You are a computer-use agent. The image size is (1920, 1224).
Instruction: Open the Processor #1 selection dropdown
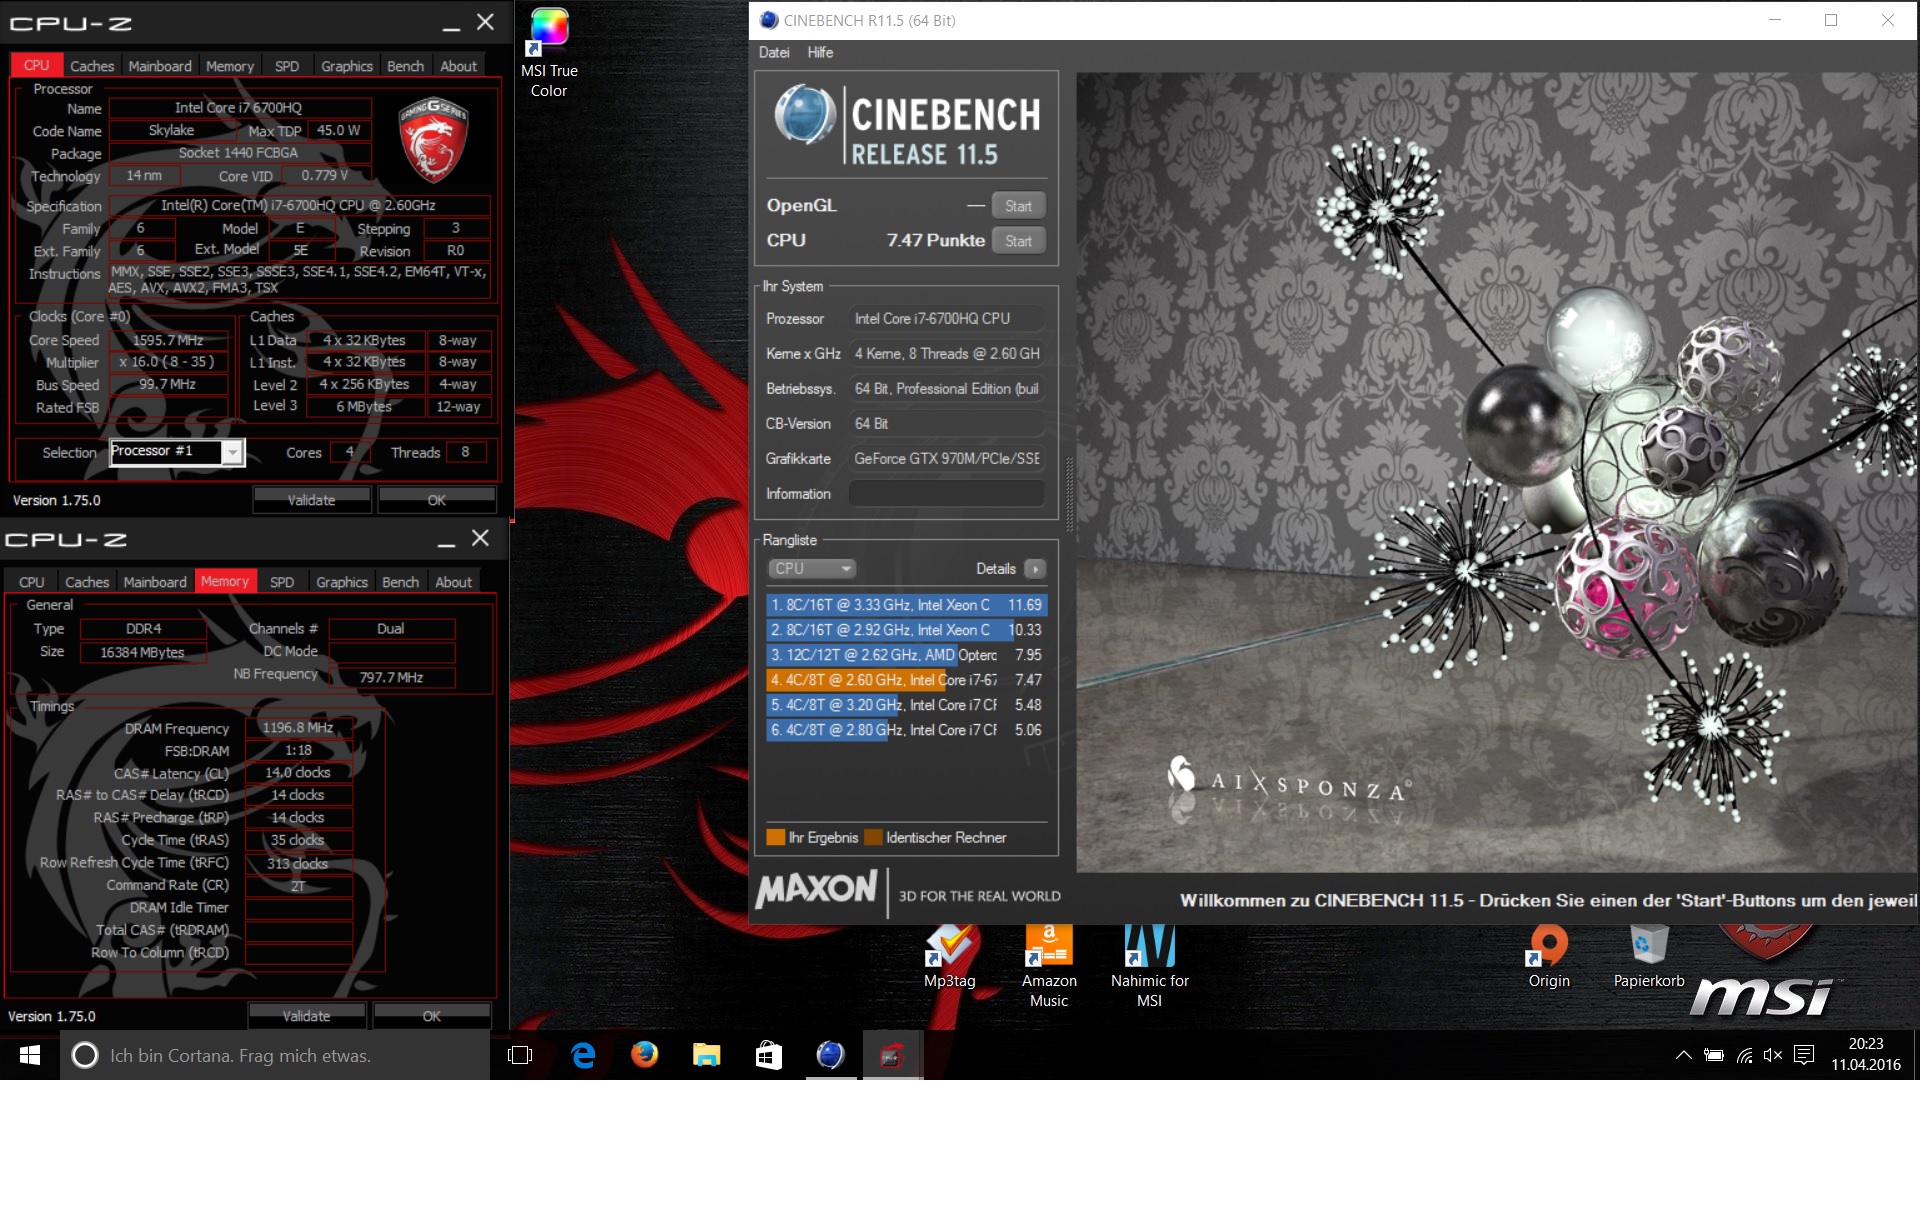(x=177, y=452)
